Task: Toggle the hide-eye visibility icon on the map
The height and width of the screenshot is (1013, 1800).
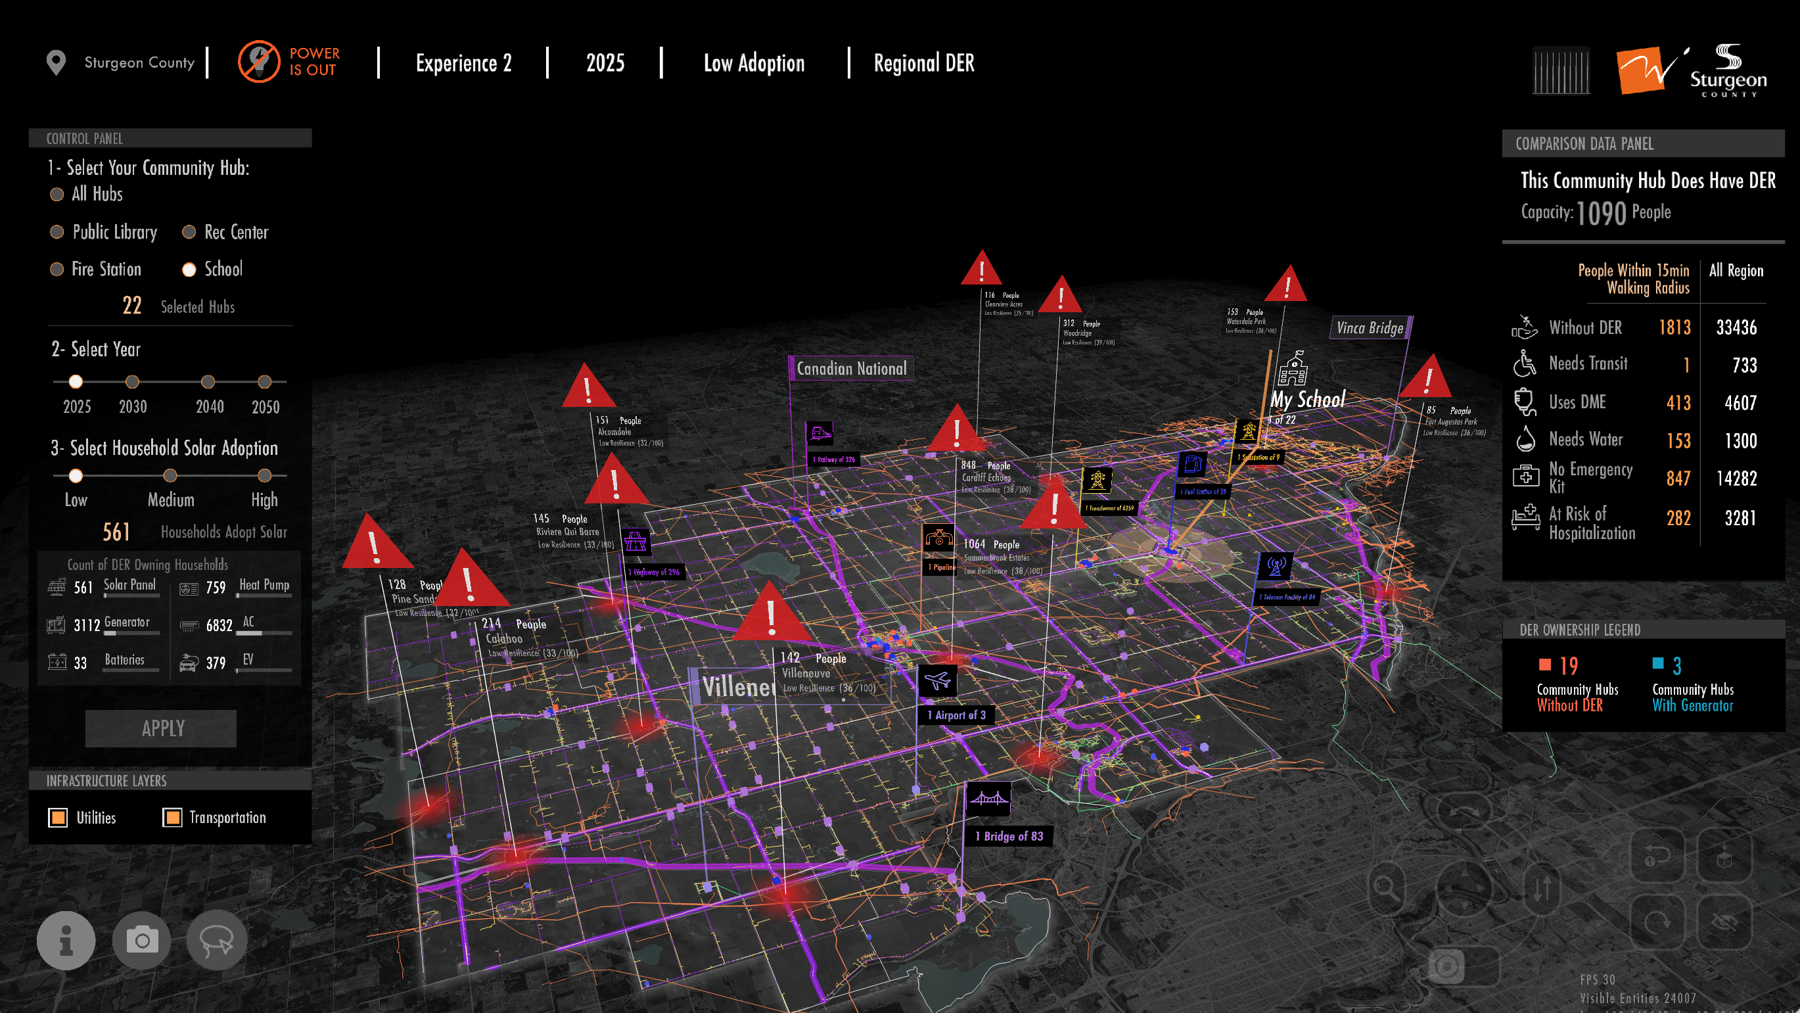Action: pos(1724,921)
